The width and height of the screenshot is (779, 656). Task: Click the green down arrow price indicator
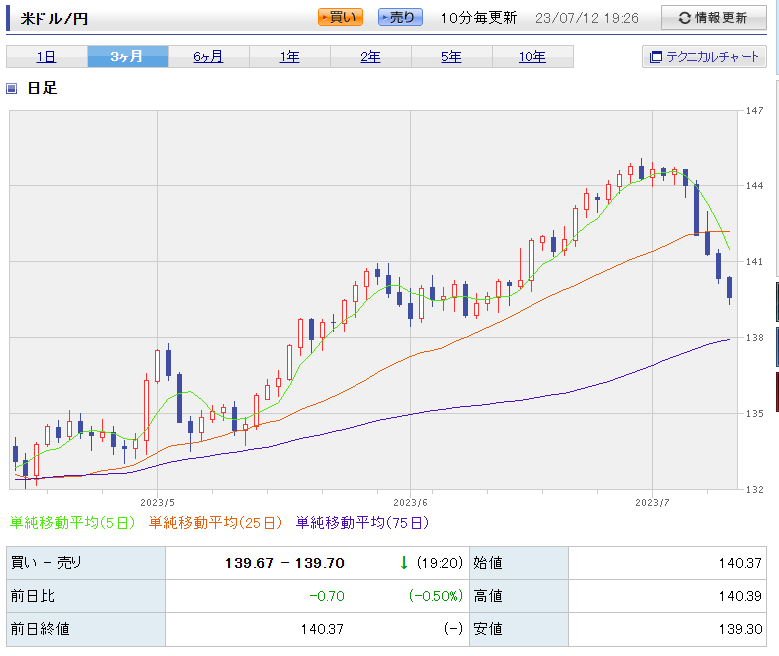tap(404, 563)
